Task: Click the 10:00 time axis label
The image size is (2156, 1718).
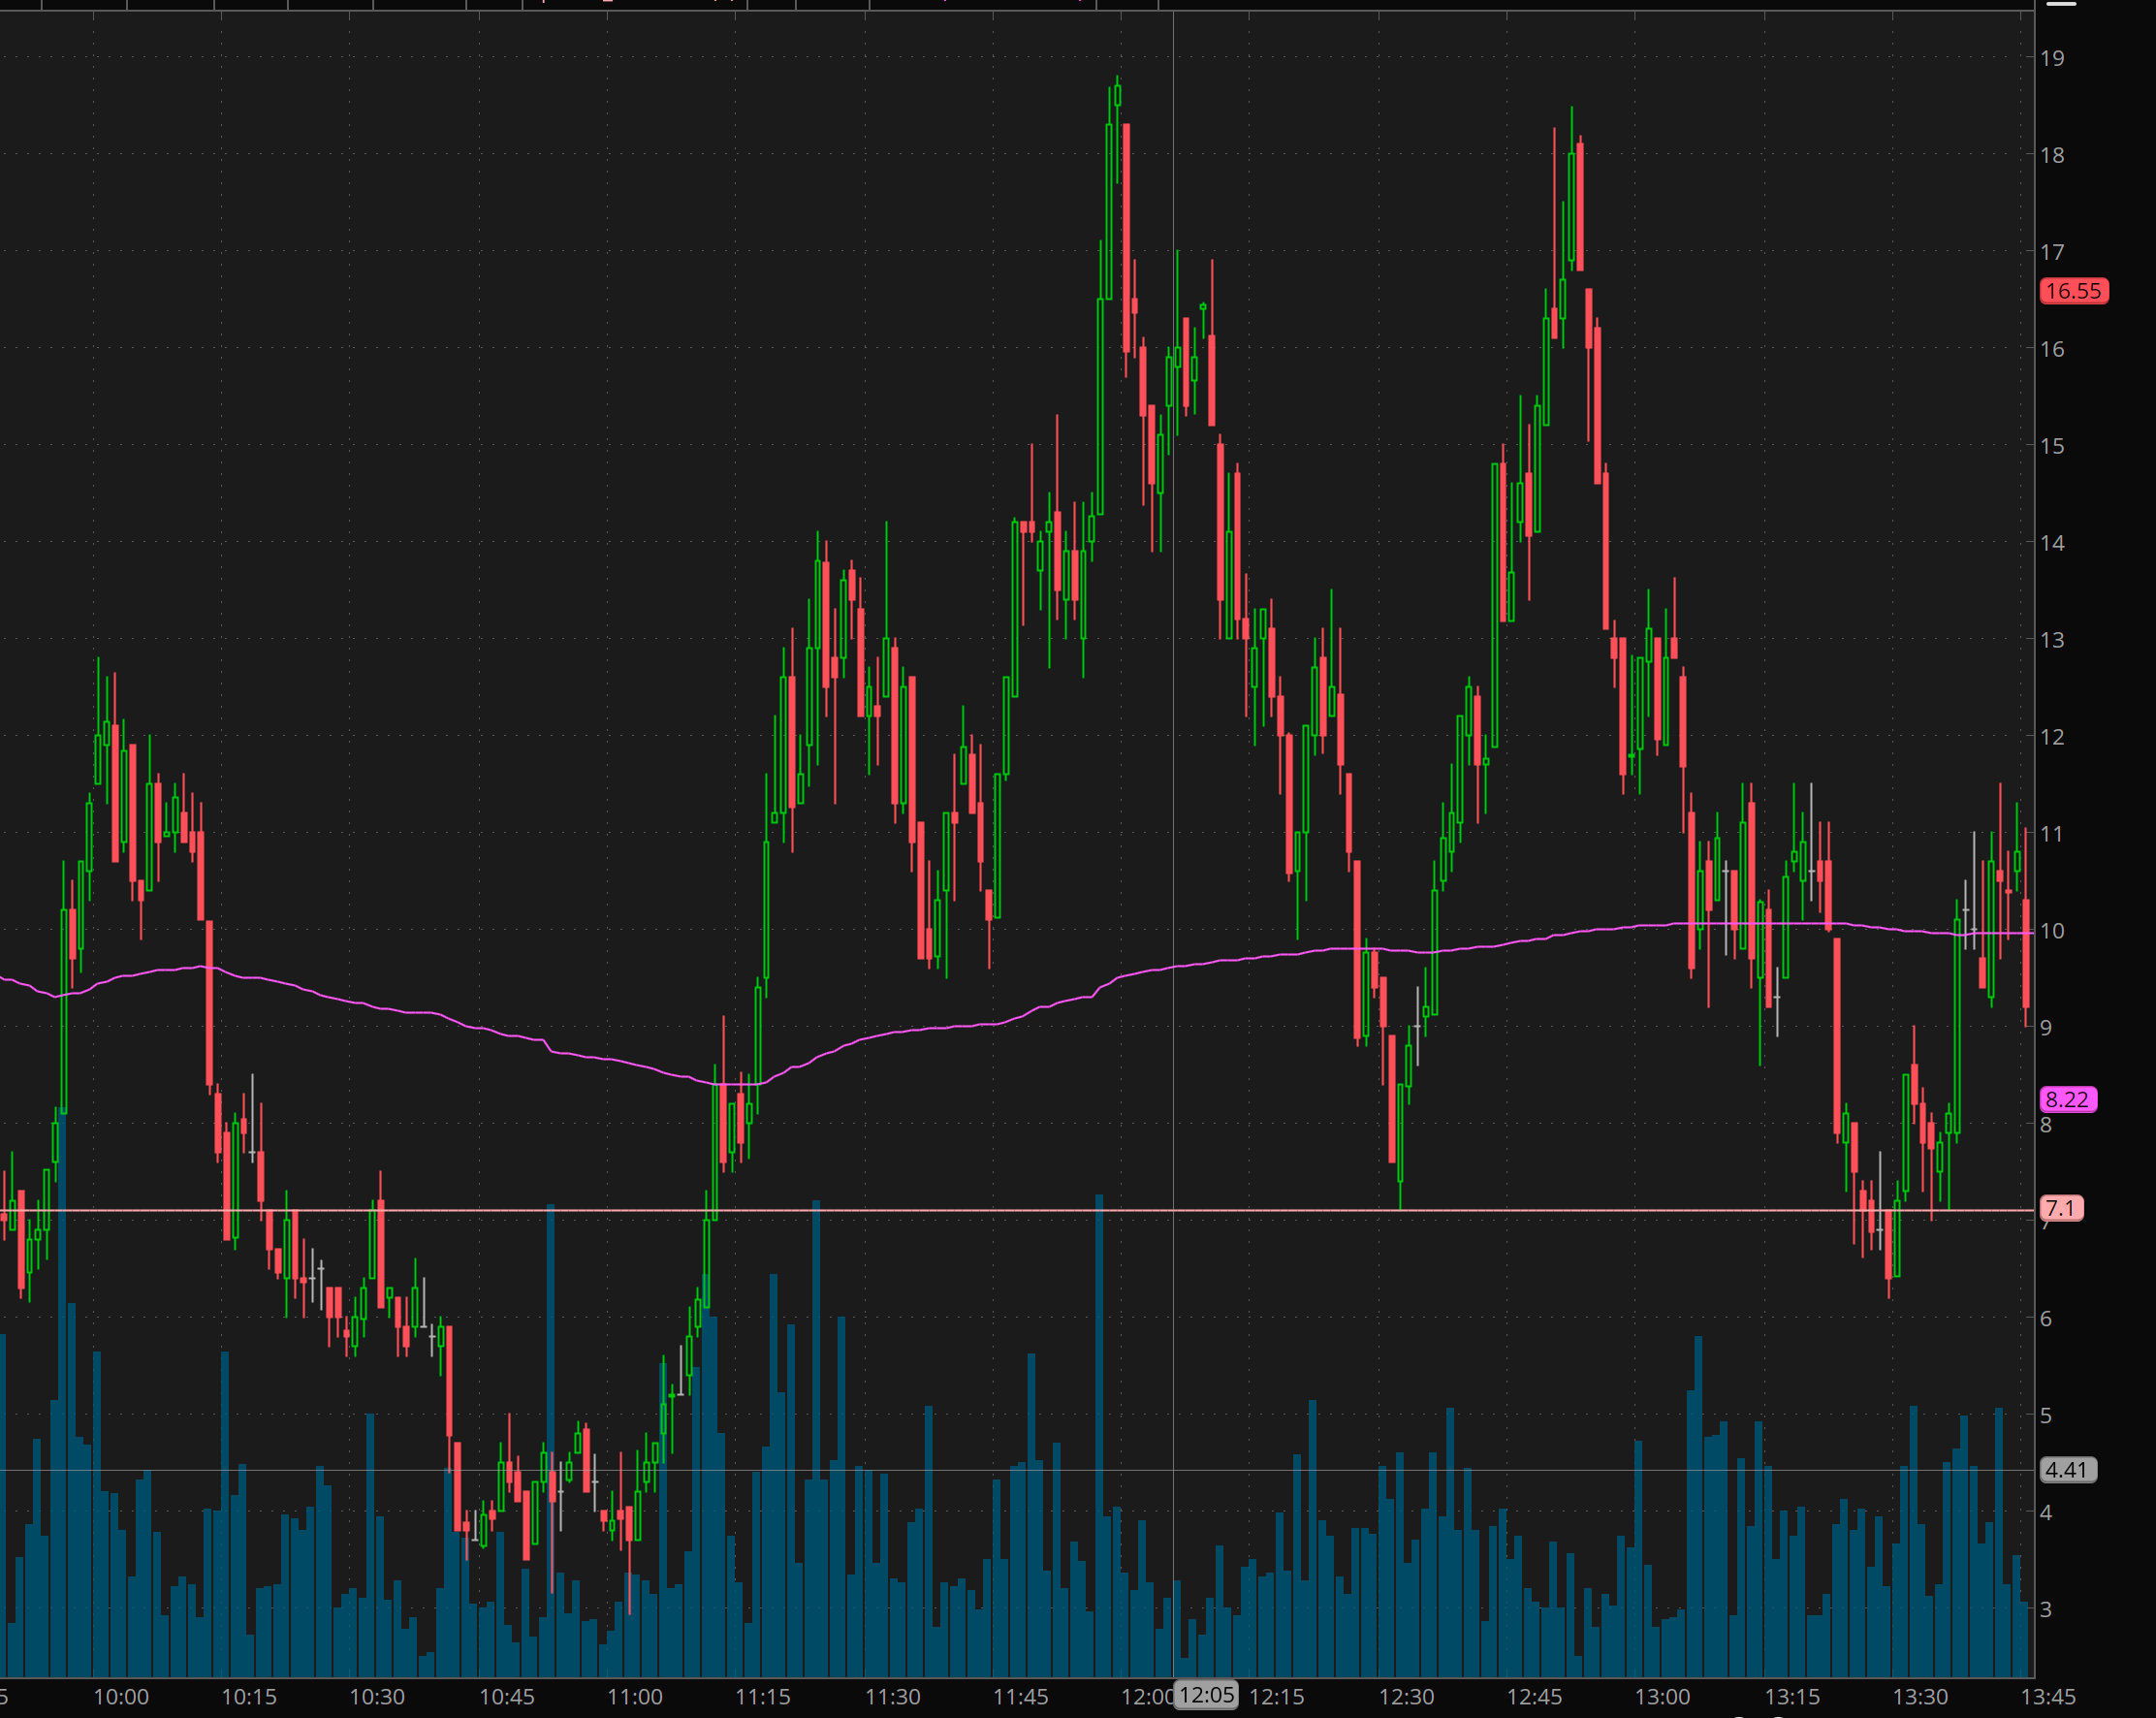Action: point(121,1696)
